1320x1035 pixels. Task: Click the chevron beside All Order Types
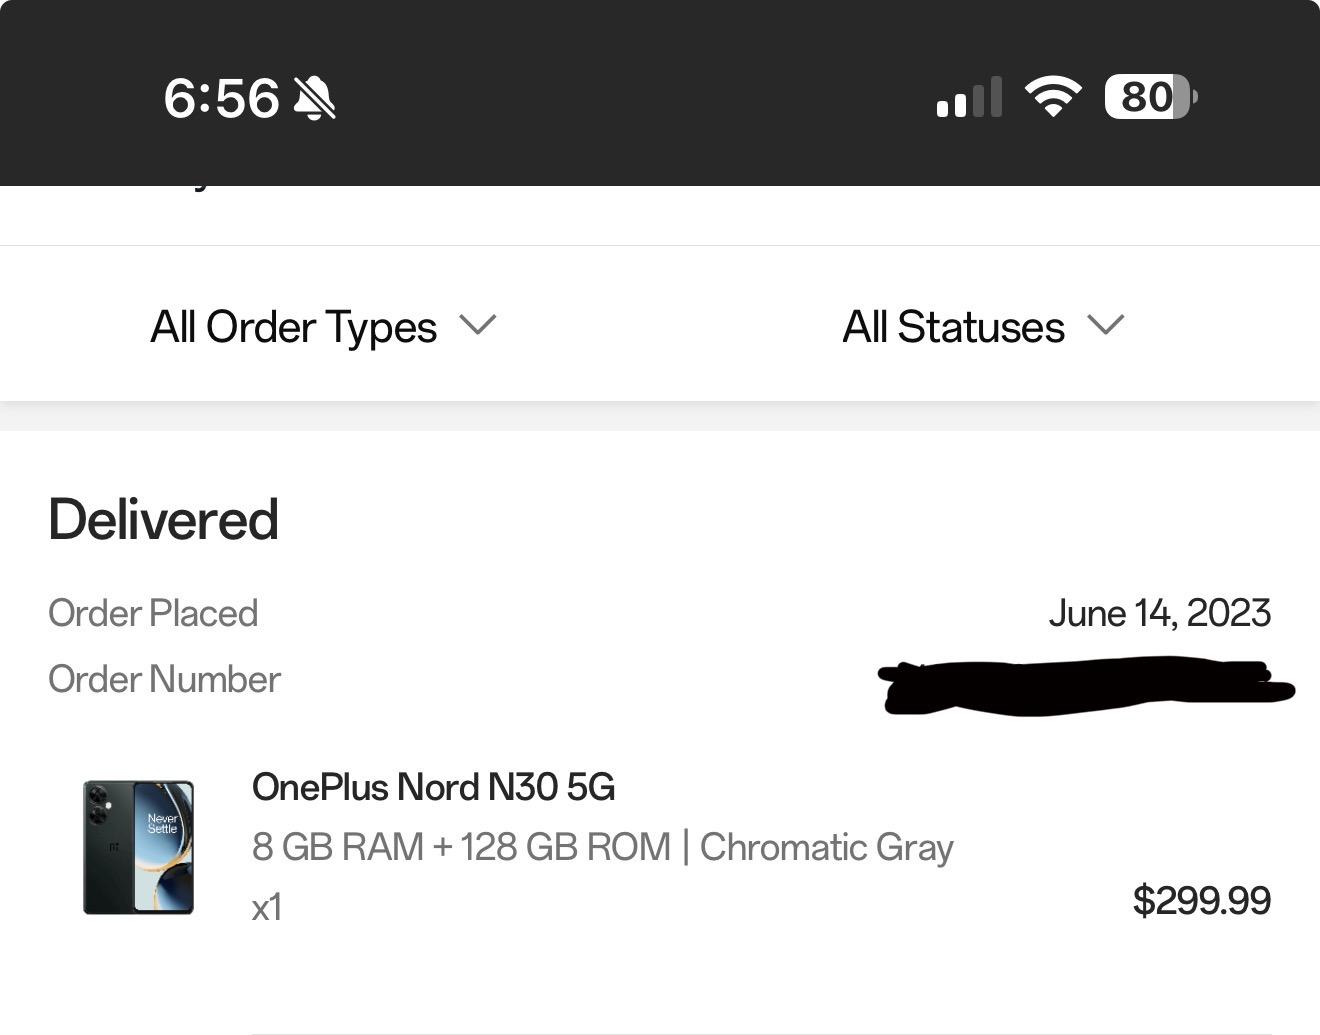477,325
